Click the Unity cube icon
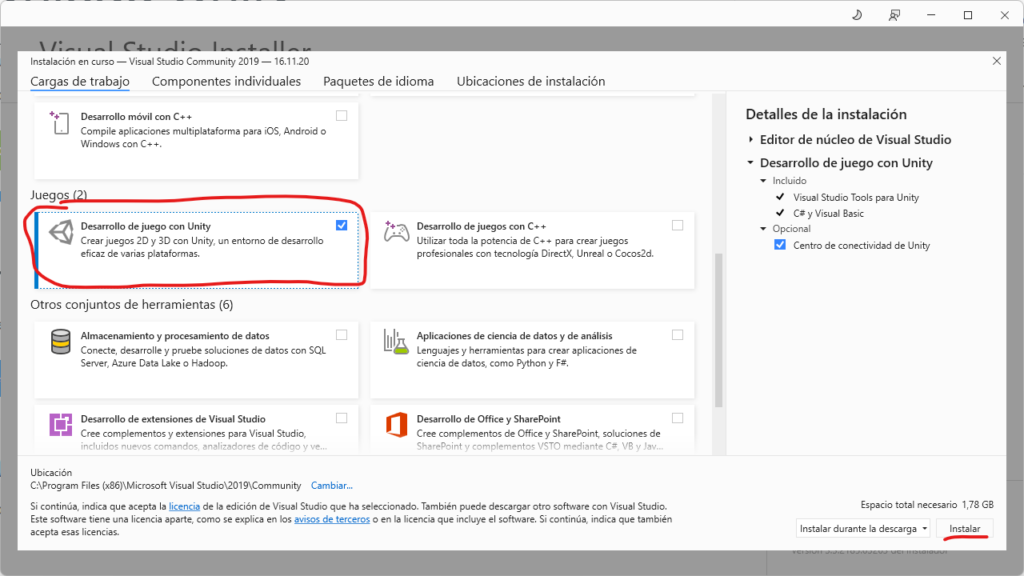 (x=61, y=232)
